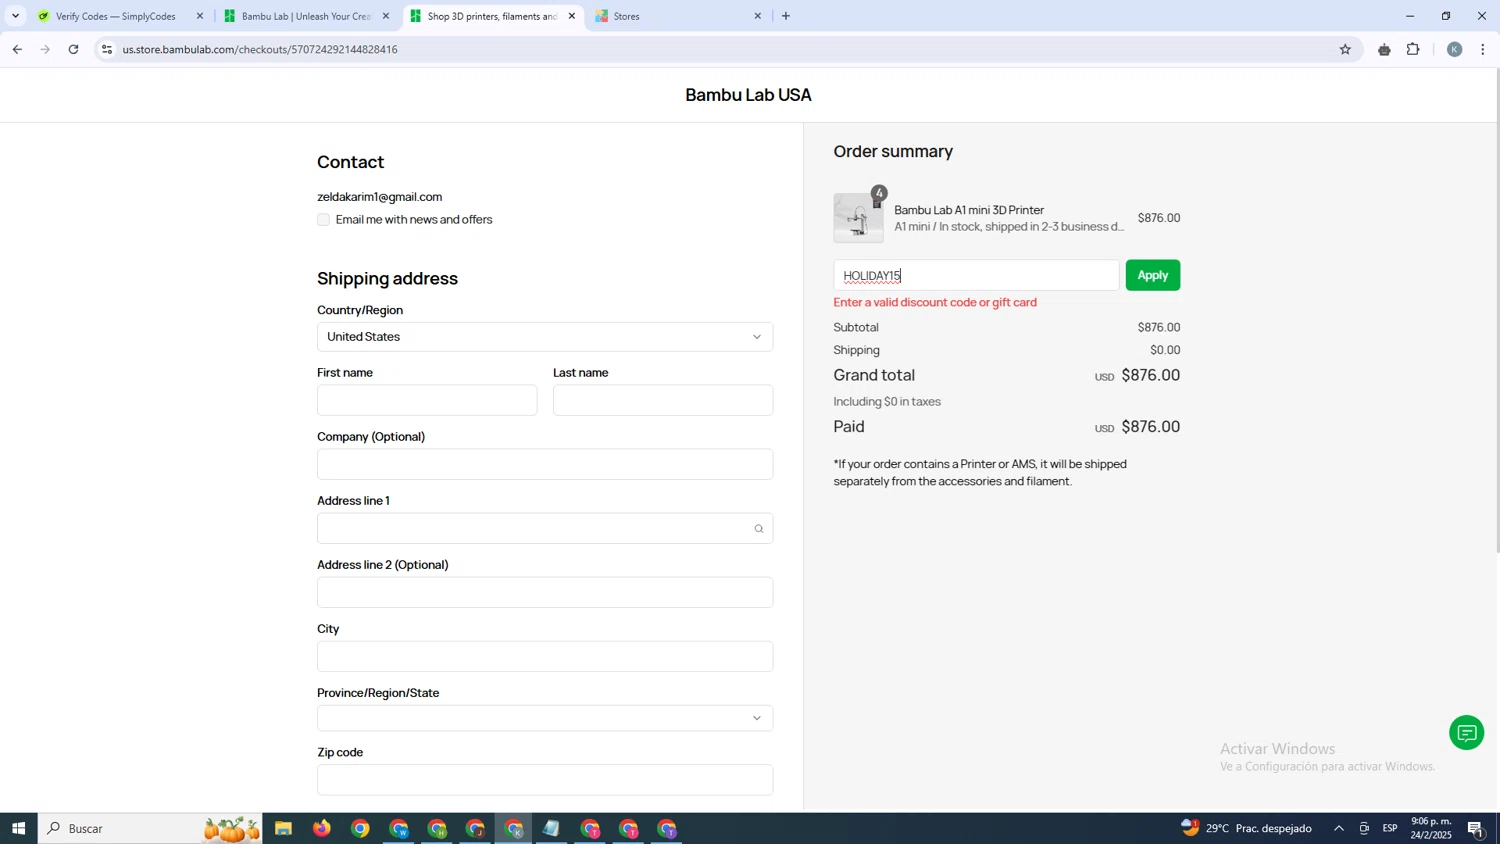Launch Firefox from the taskbar

tap(321, 828)
